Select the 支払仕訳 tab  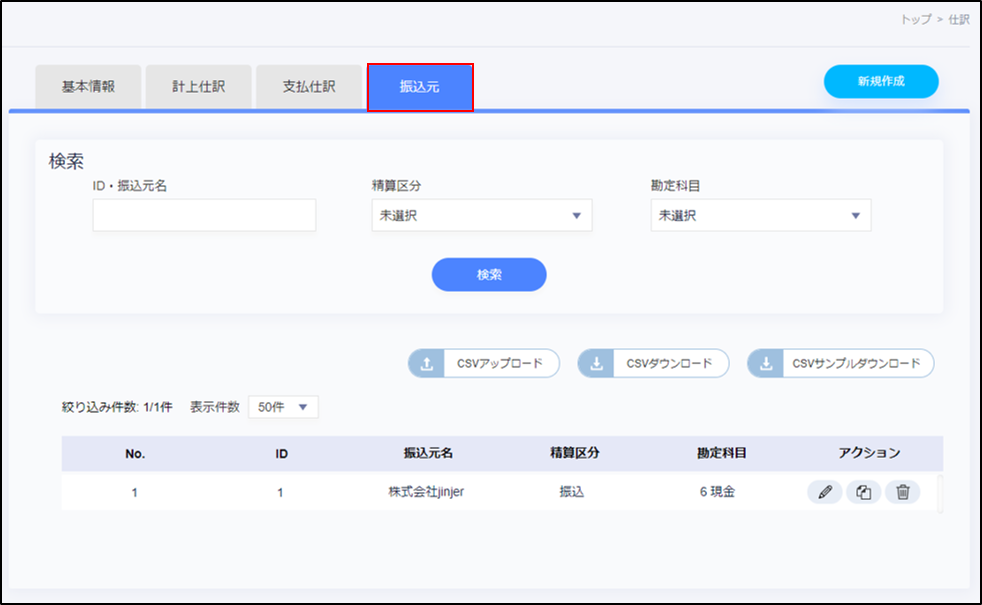pyautogui.click(x=309, y=87)
